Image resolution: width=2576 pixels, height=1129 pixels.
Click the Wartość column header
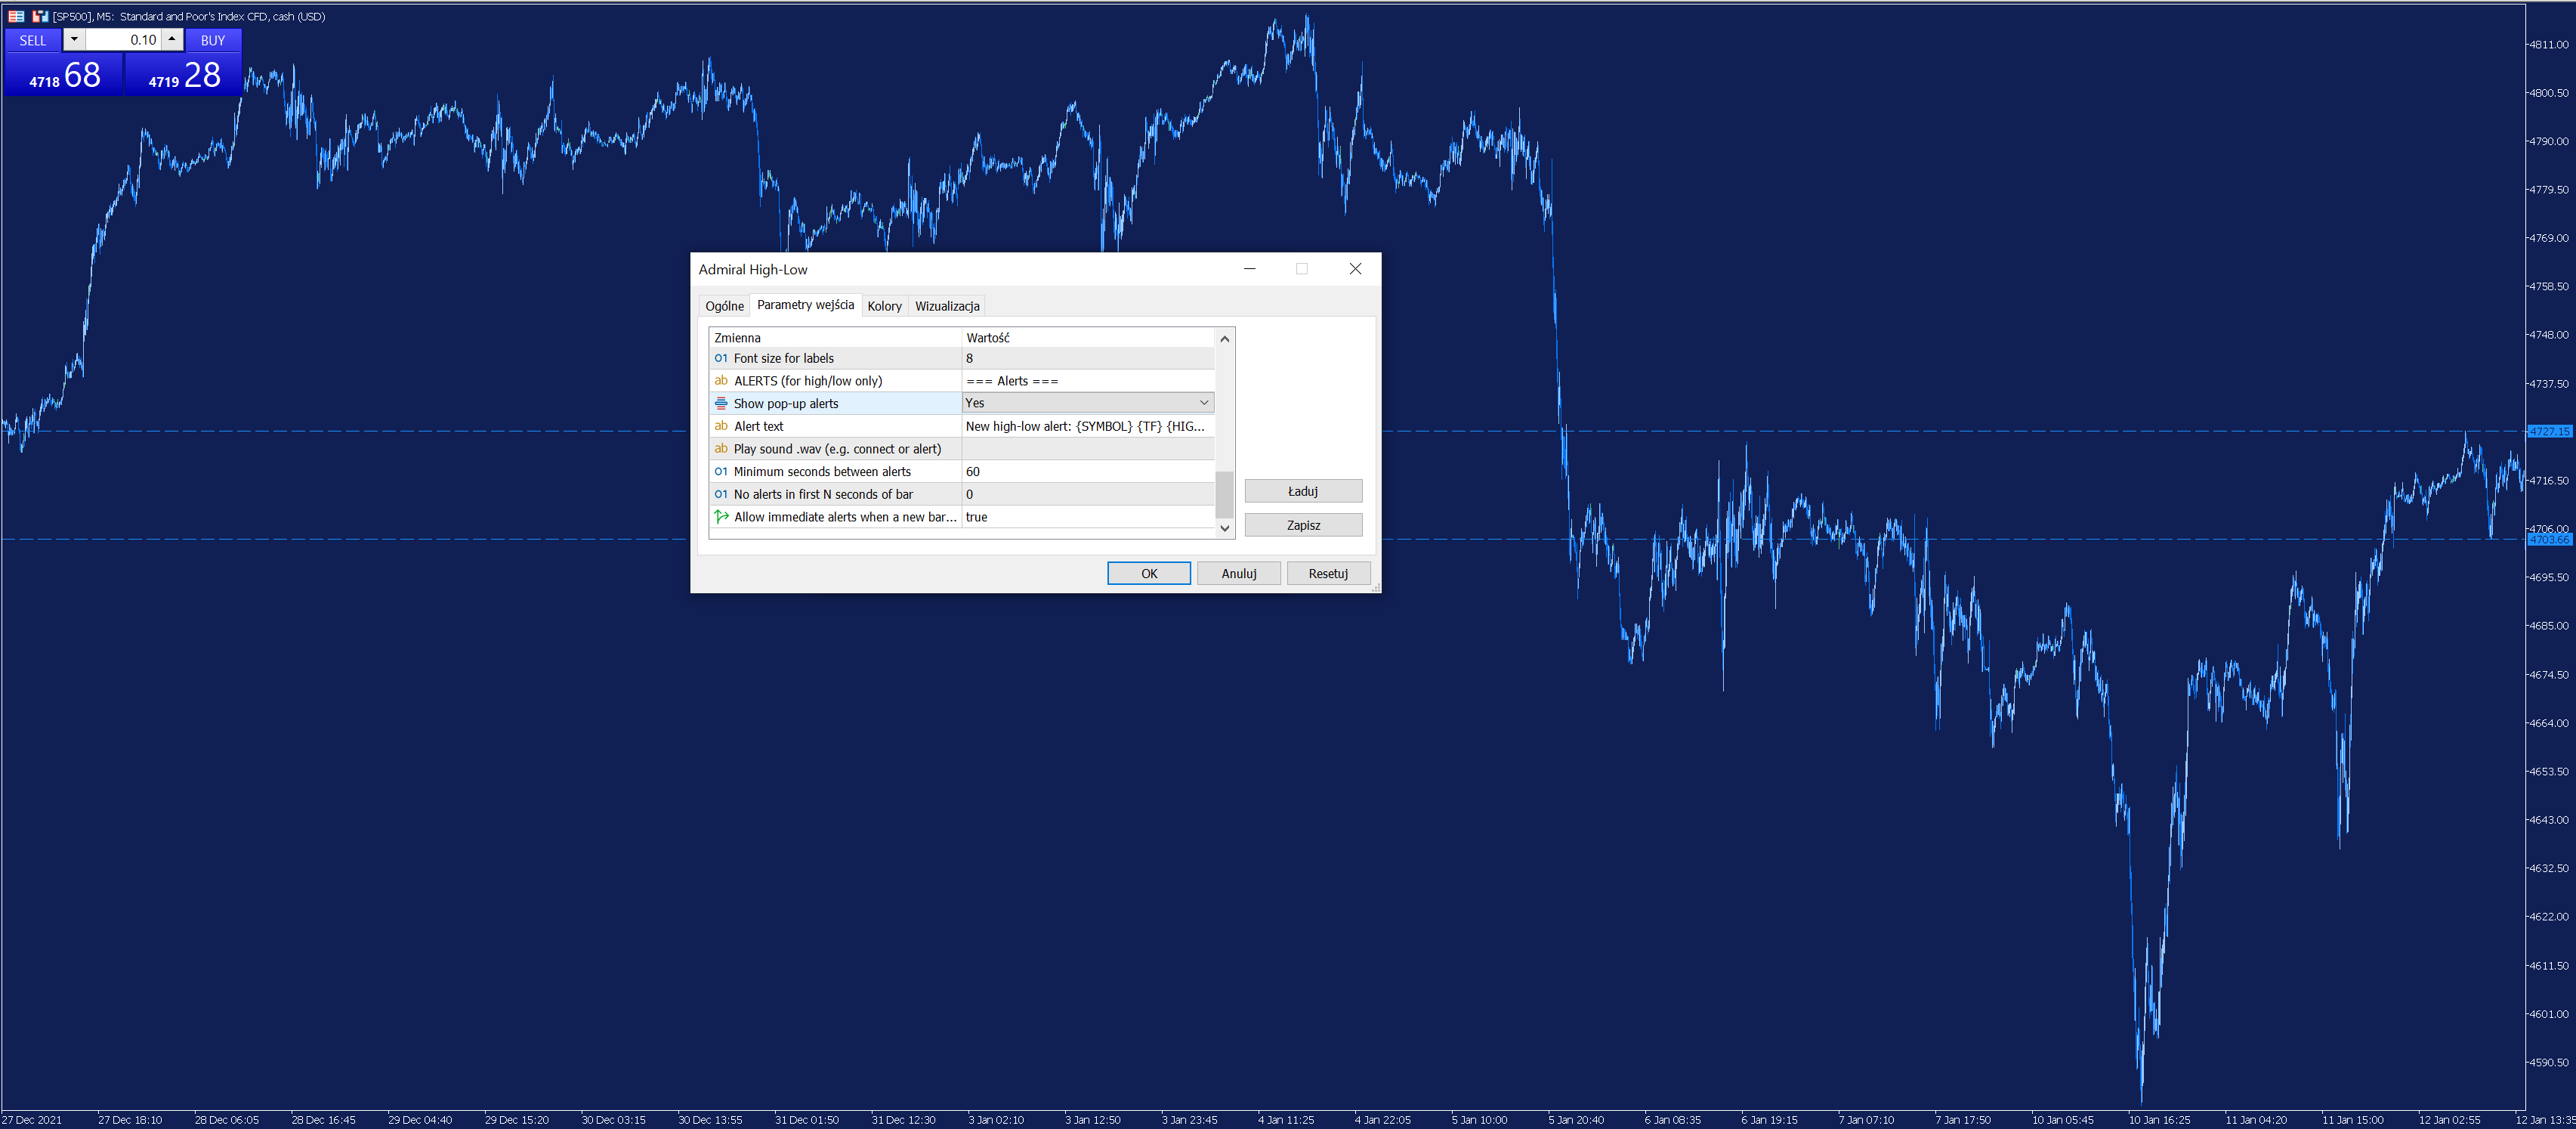(1088, 338)
